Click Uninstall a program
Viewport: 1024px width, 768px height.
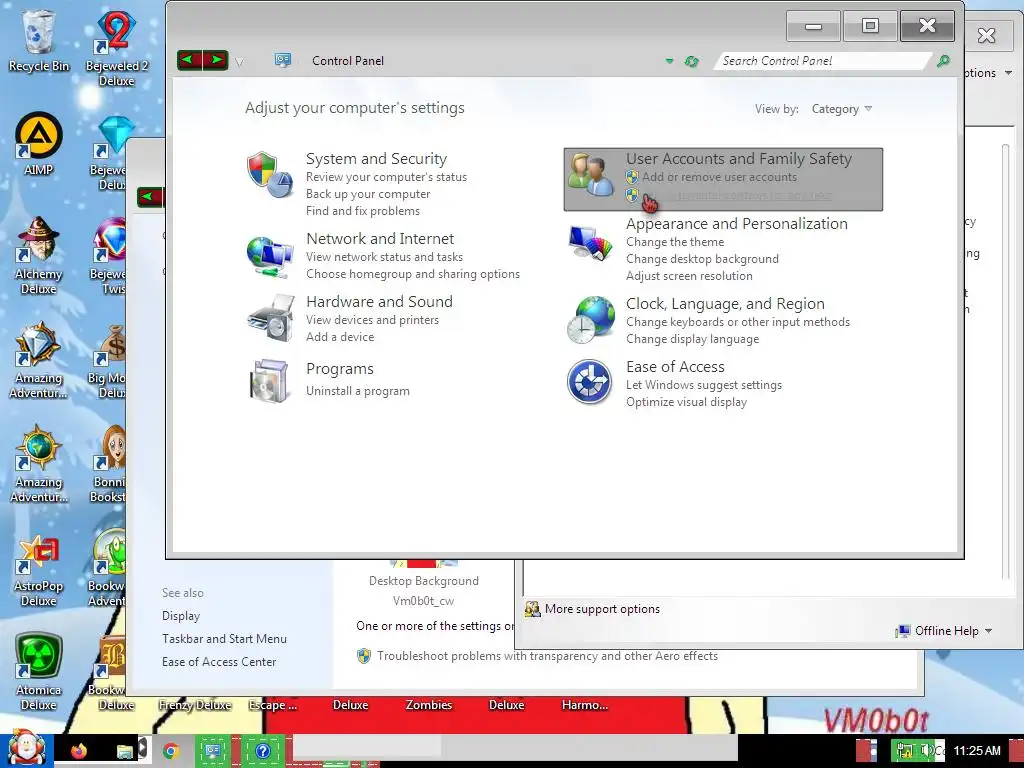pyautogui.click(x=358, y=391)
